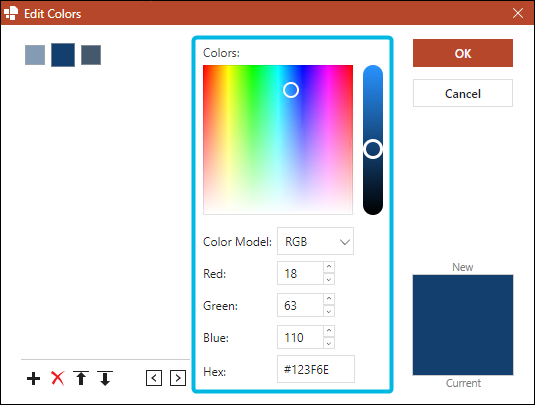Add a new color with the plus icon
Screen dimensions: 535x405
(33, 379)
